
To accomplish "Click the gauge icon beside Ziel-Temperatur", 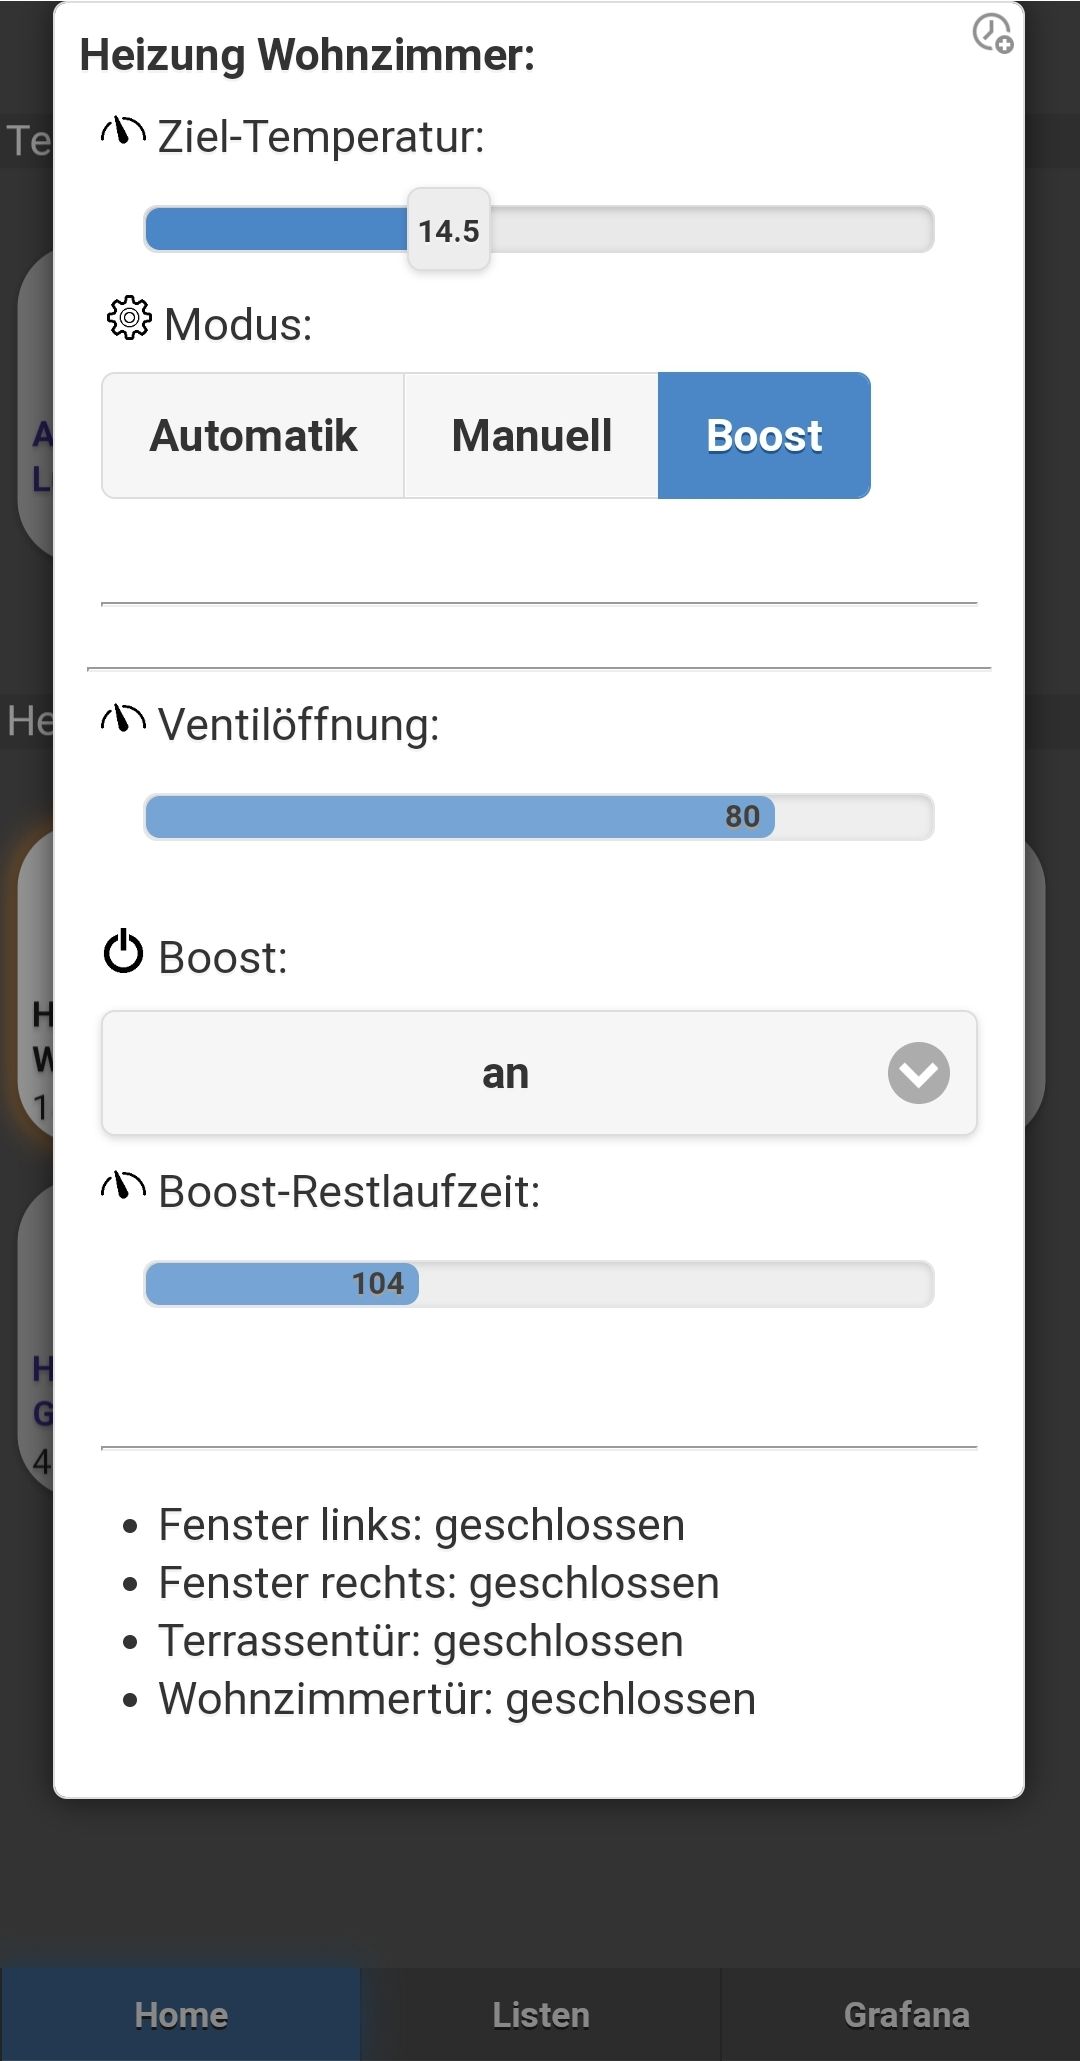I will tap(123, 132).
